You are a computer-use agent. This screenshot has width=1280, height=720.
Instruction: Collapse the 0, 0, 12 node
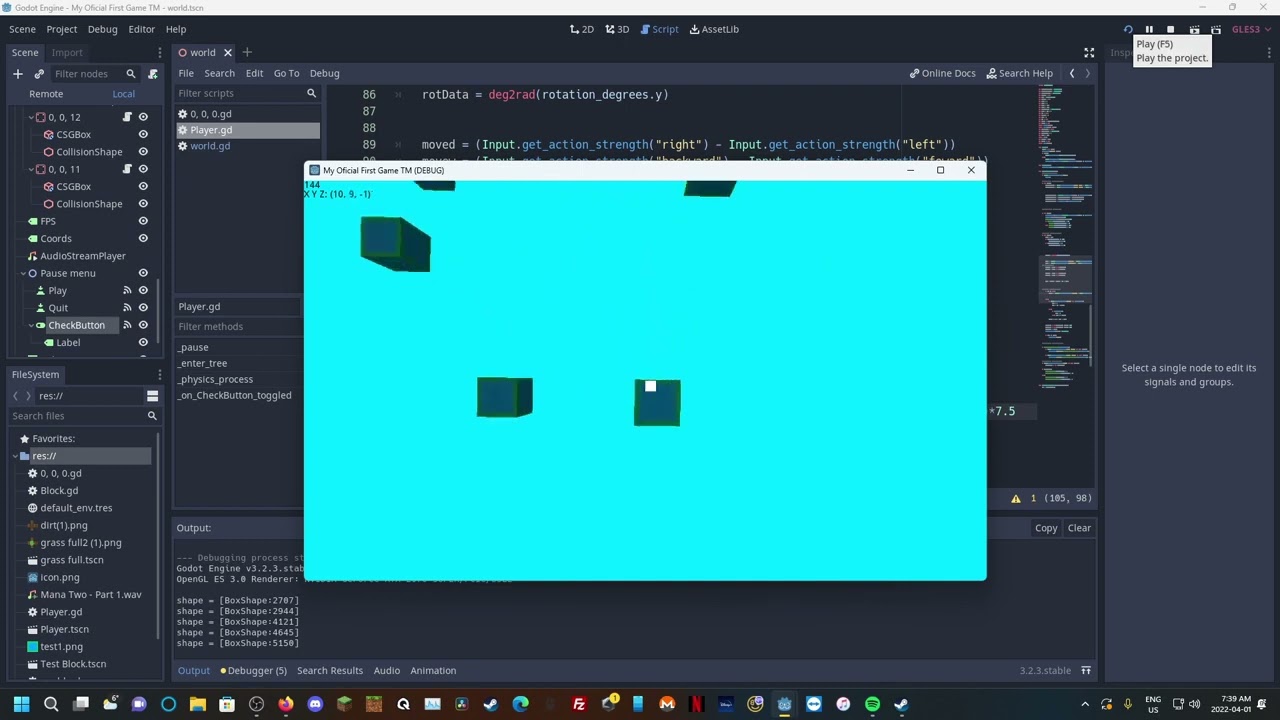(30, 117)
